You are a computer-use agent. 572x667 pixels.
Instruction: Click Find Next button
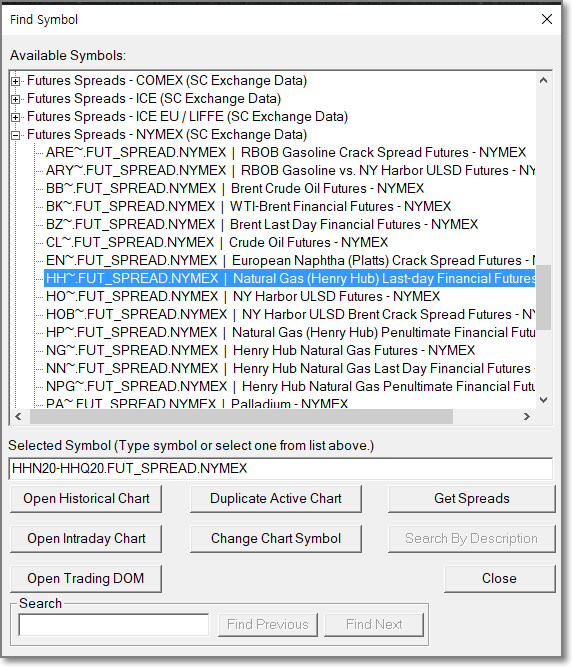(x=374, y=624)
